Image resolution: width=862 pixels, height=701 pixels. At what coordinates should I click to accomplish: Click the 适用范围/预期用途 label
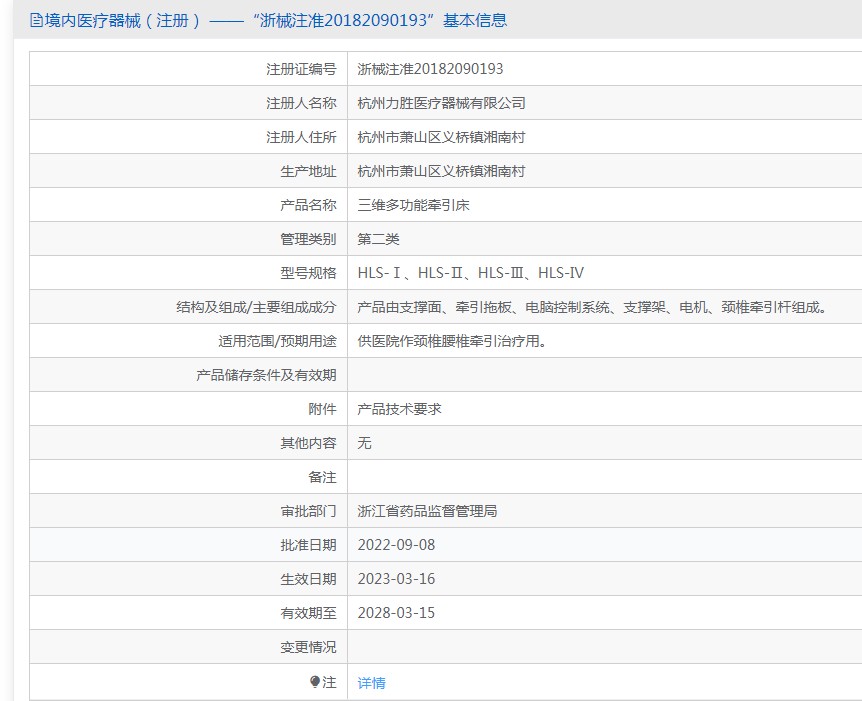coord(277,341)
